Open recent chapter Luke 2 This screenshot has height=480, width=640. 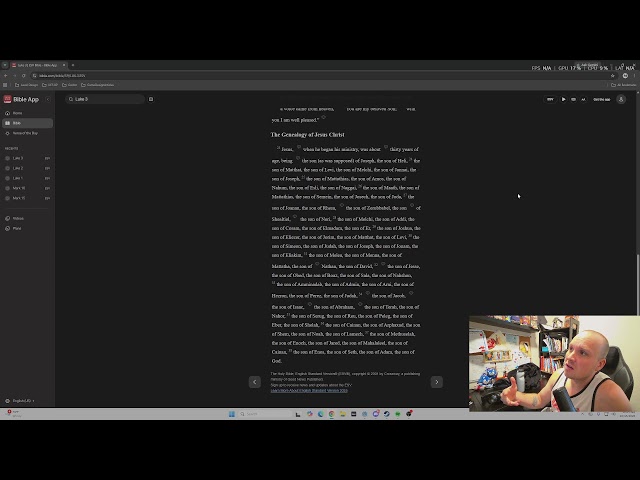pyautogui.click(x=27, y=168)
